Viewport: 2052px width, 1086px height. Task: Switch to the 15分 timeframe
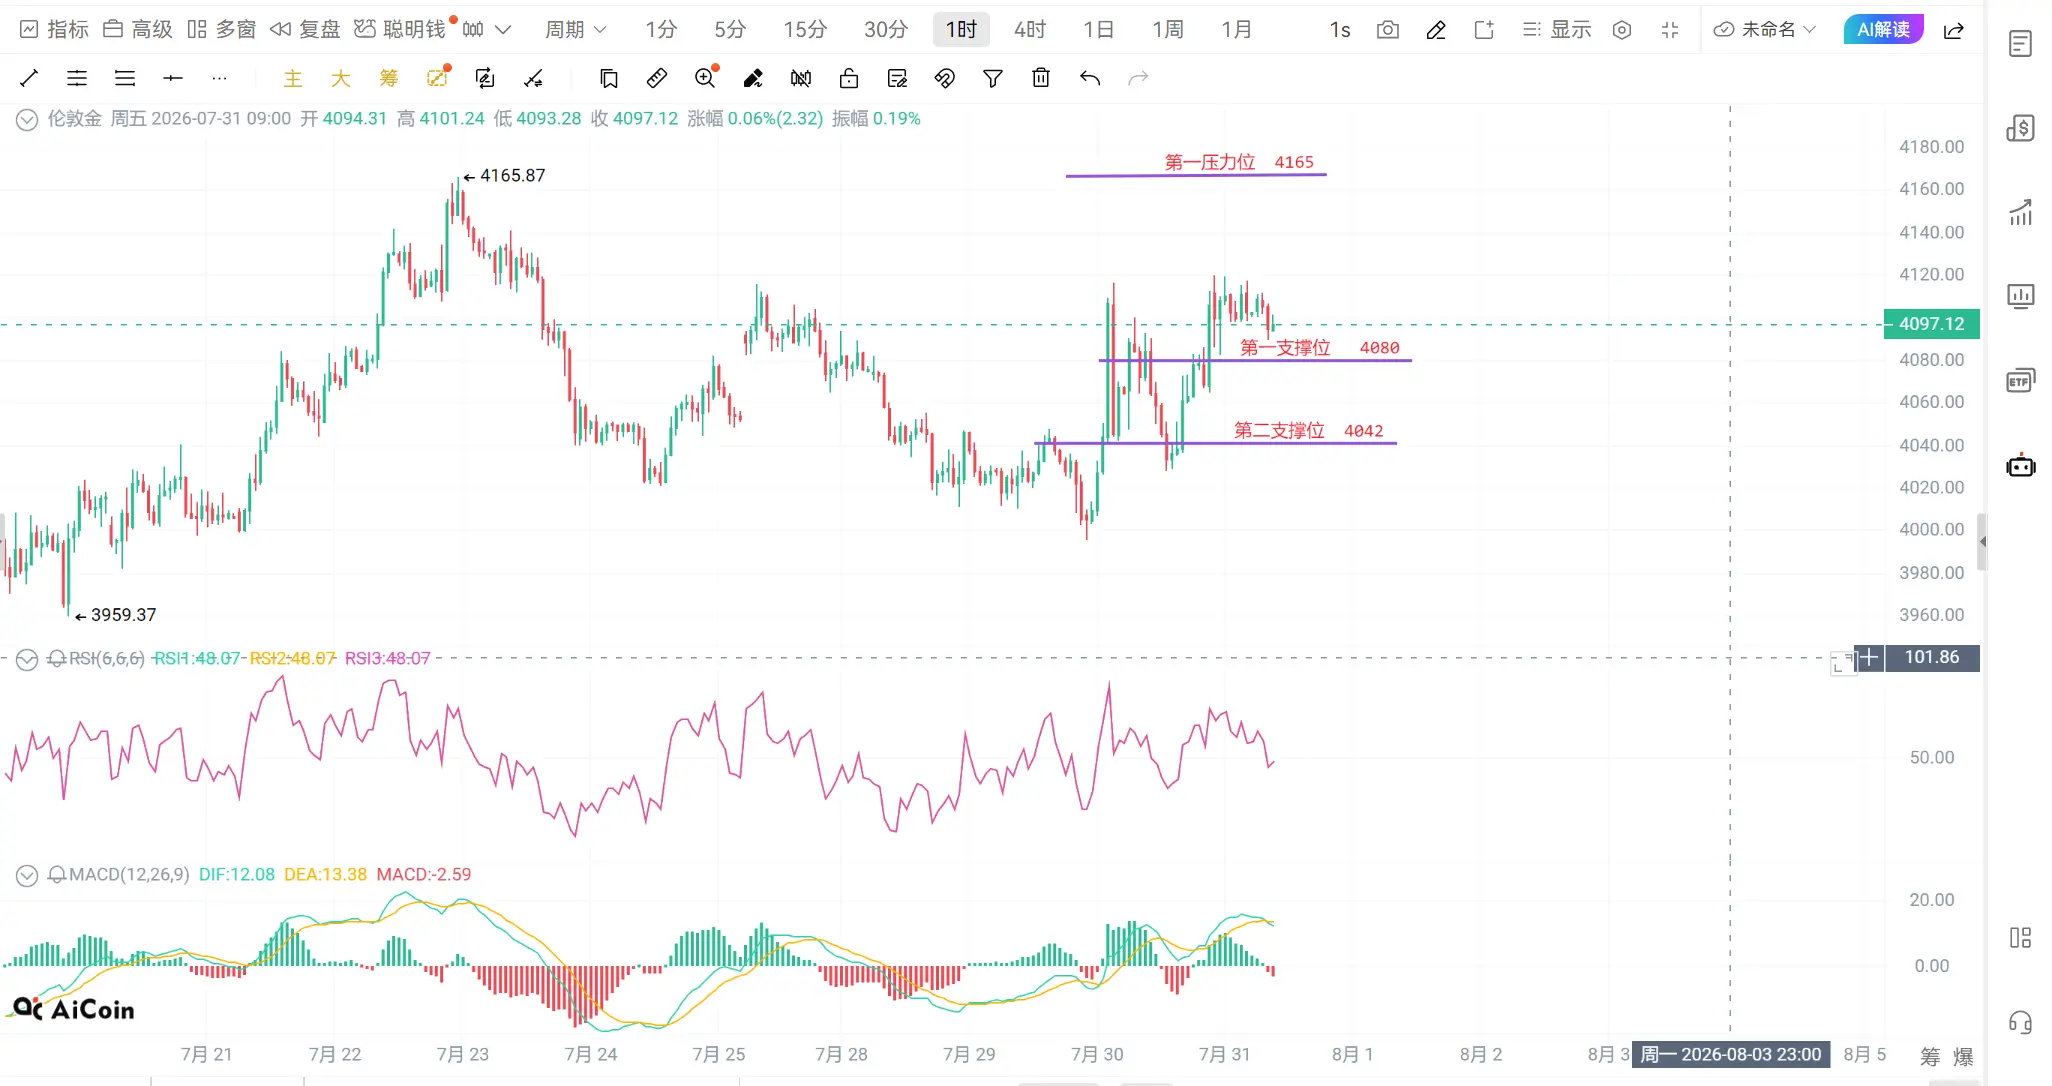coord(805,30)
